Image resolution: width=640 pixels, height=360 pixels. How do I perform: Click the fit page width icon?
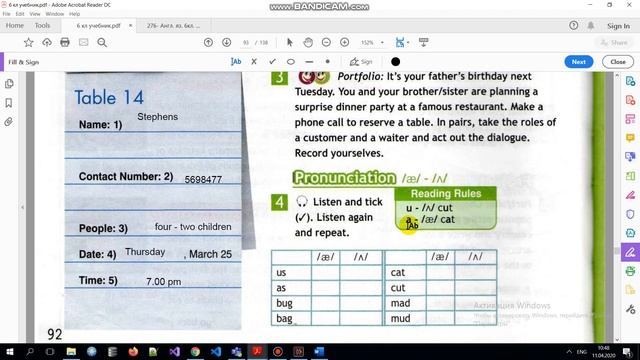[400, 42]
